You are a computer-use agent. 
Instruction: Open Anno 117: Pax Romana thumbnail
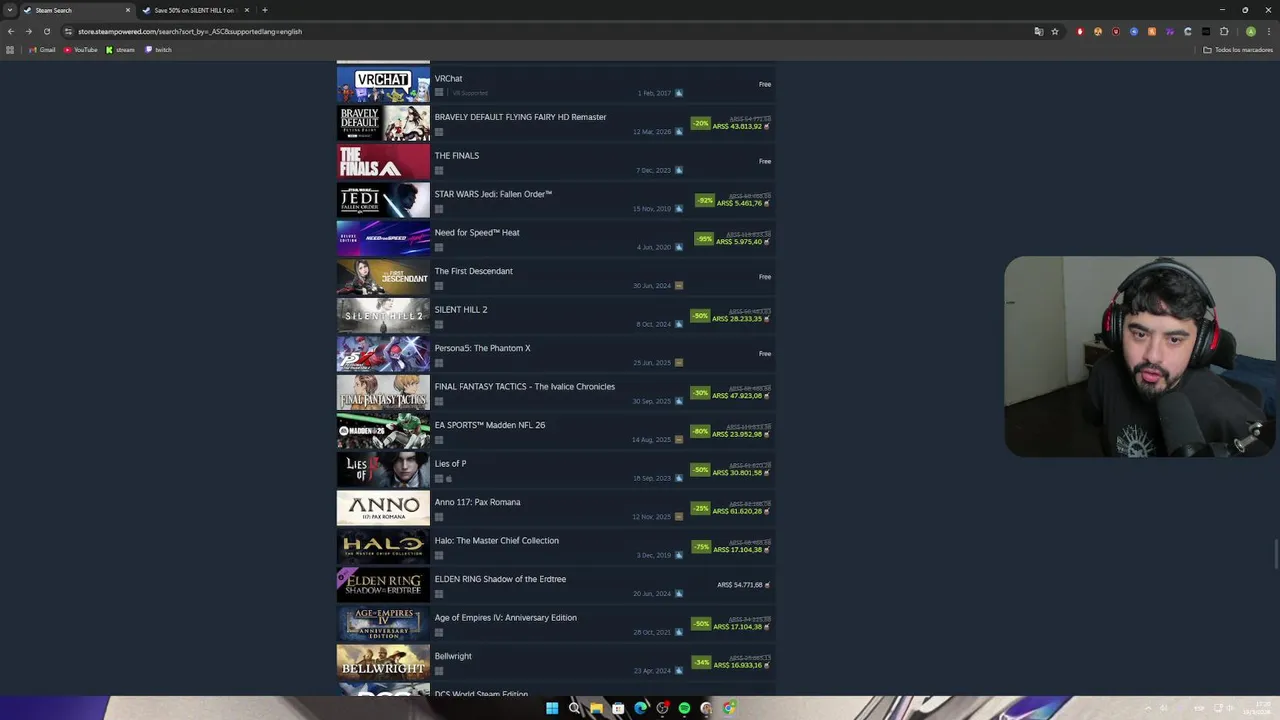point(383,508)
